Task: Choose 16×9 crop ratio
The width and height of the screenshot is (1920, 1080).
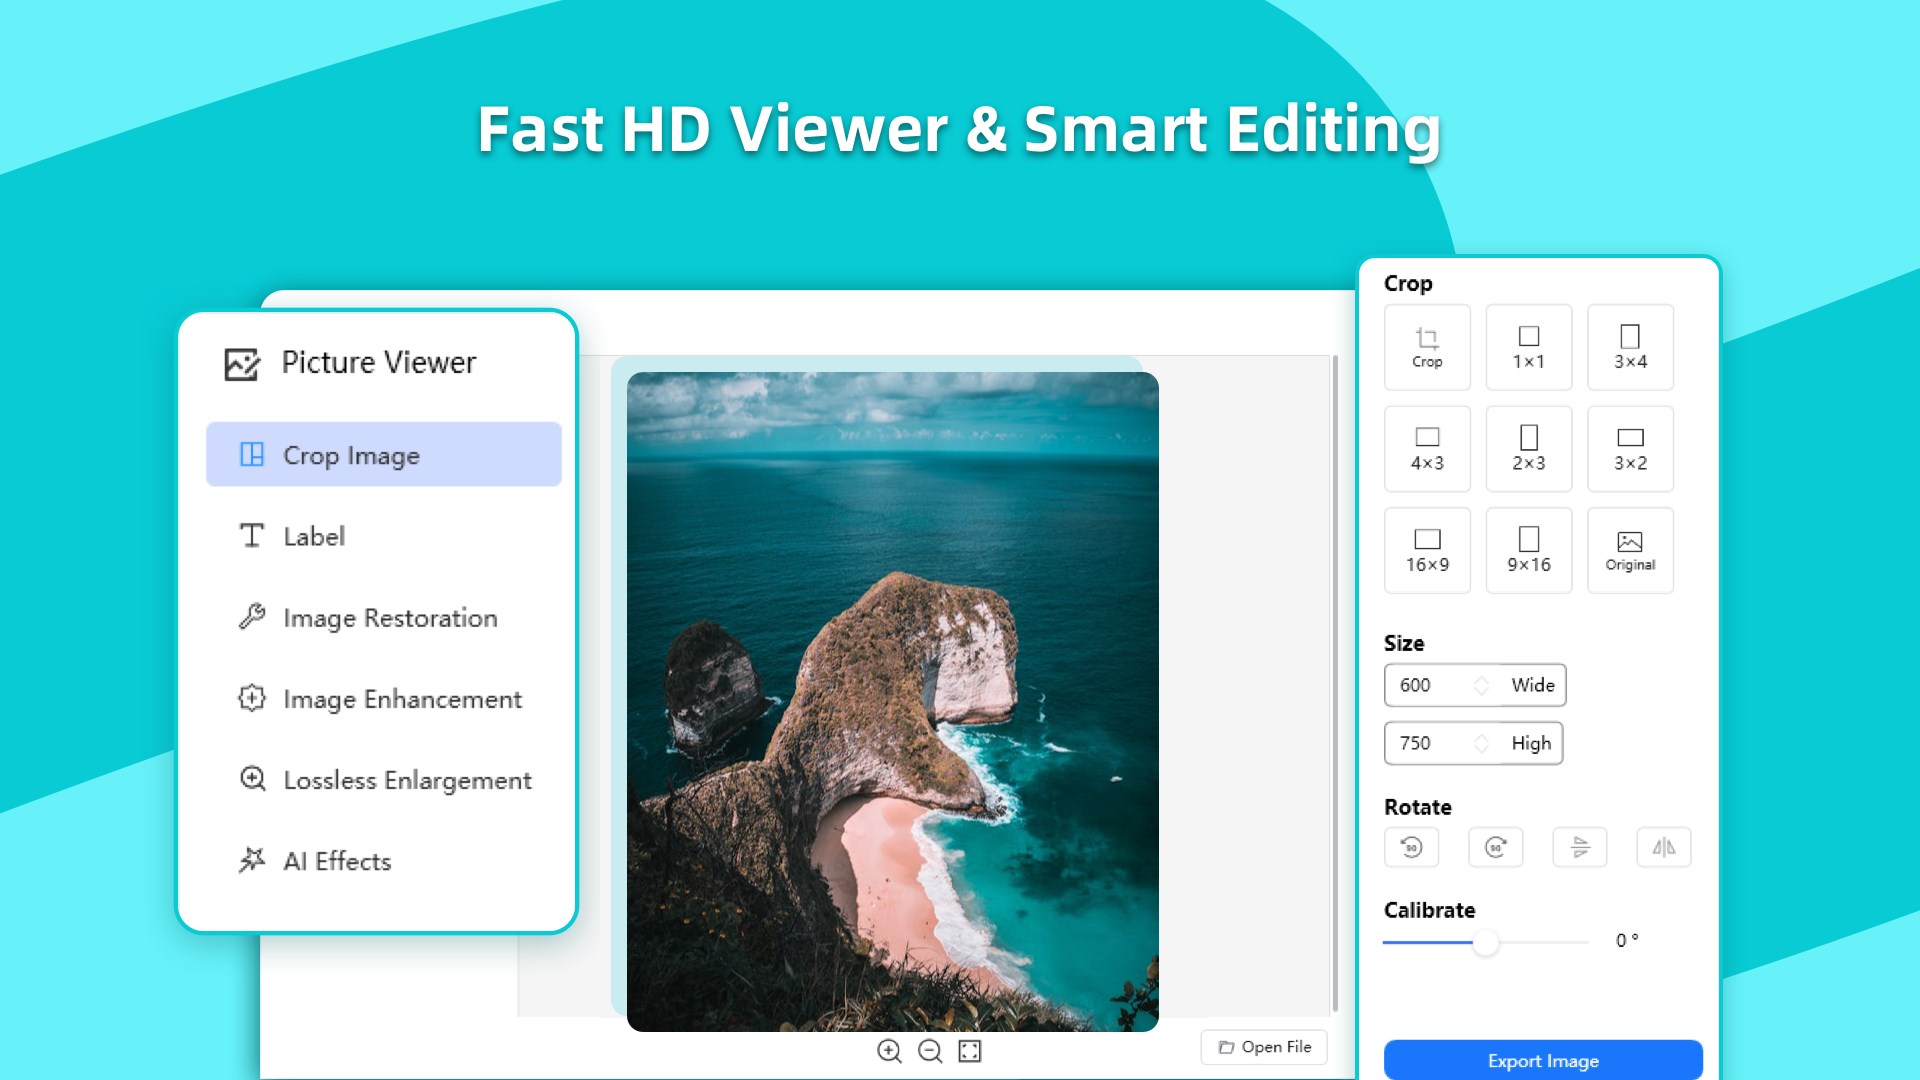Action: [x=1427, y=550]
